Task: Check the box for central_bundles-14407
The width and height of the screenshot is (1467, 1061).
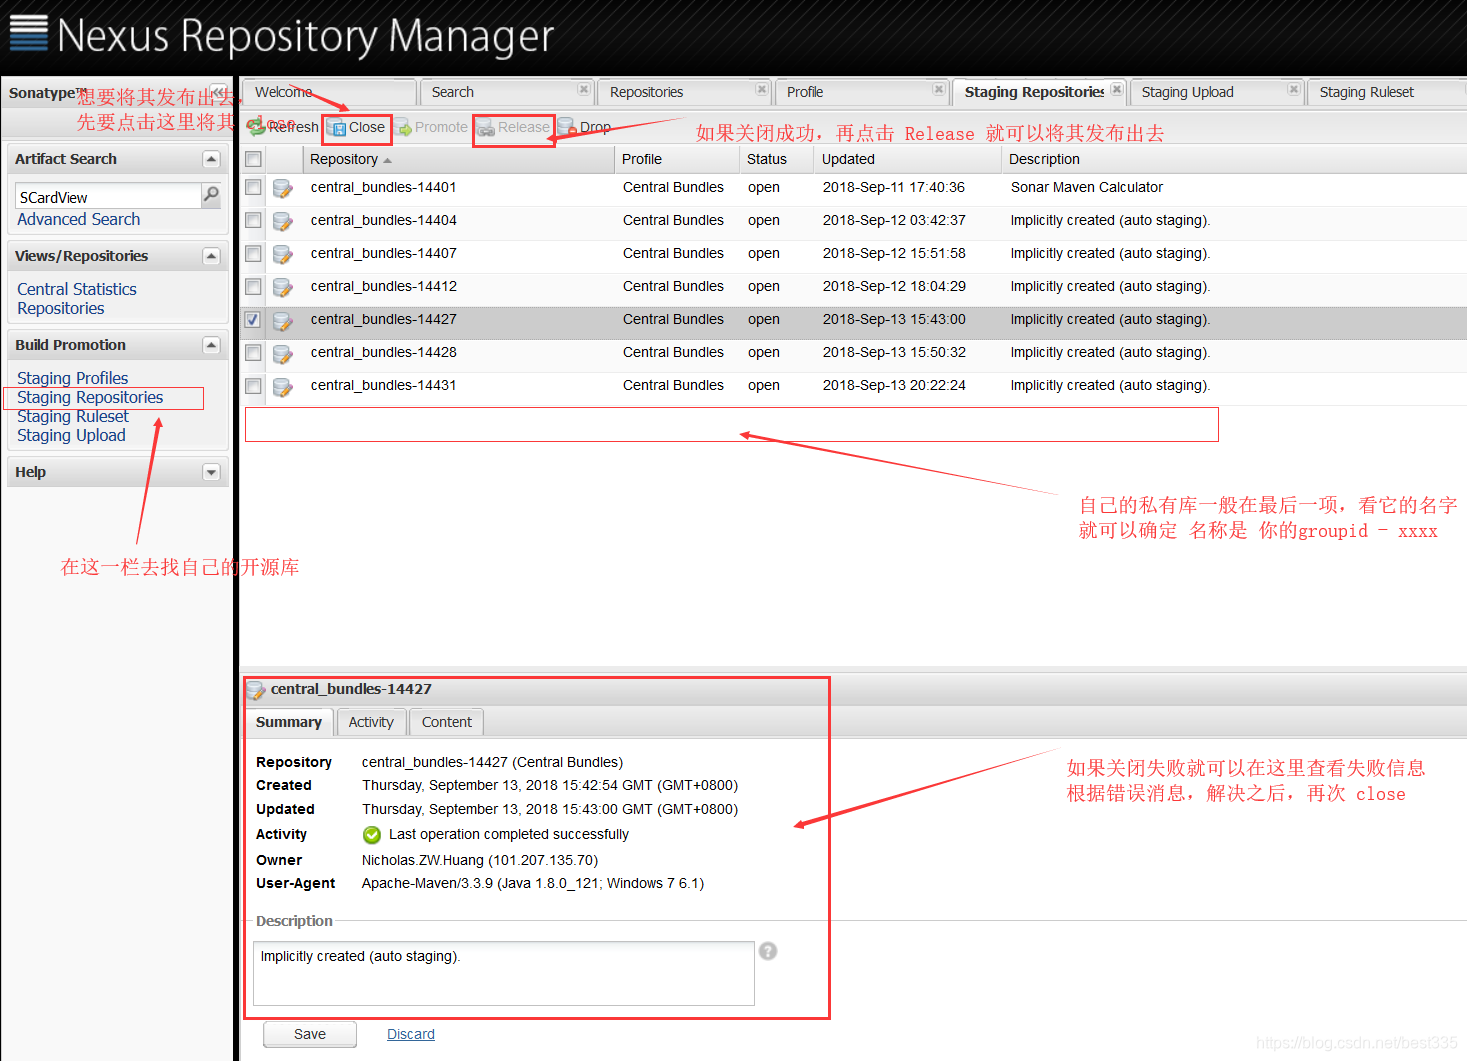Action: pos(254,253)
